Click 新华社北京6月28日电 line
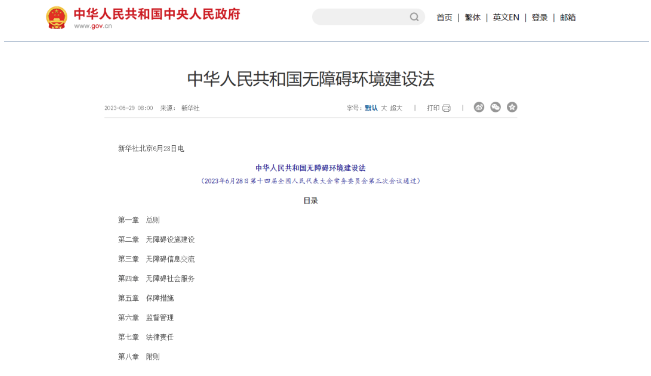651x376 pixels. coord(151,149)
